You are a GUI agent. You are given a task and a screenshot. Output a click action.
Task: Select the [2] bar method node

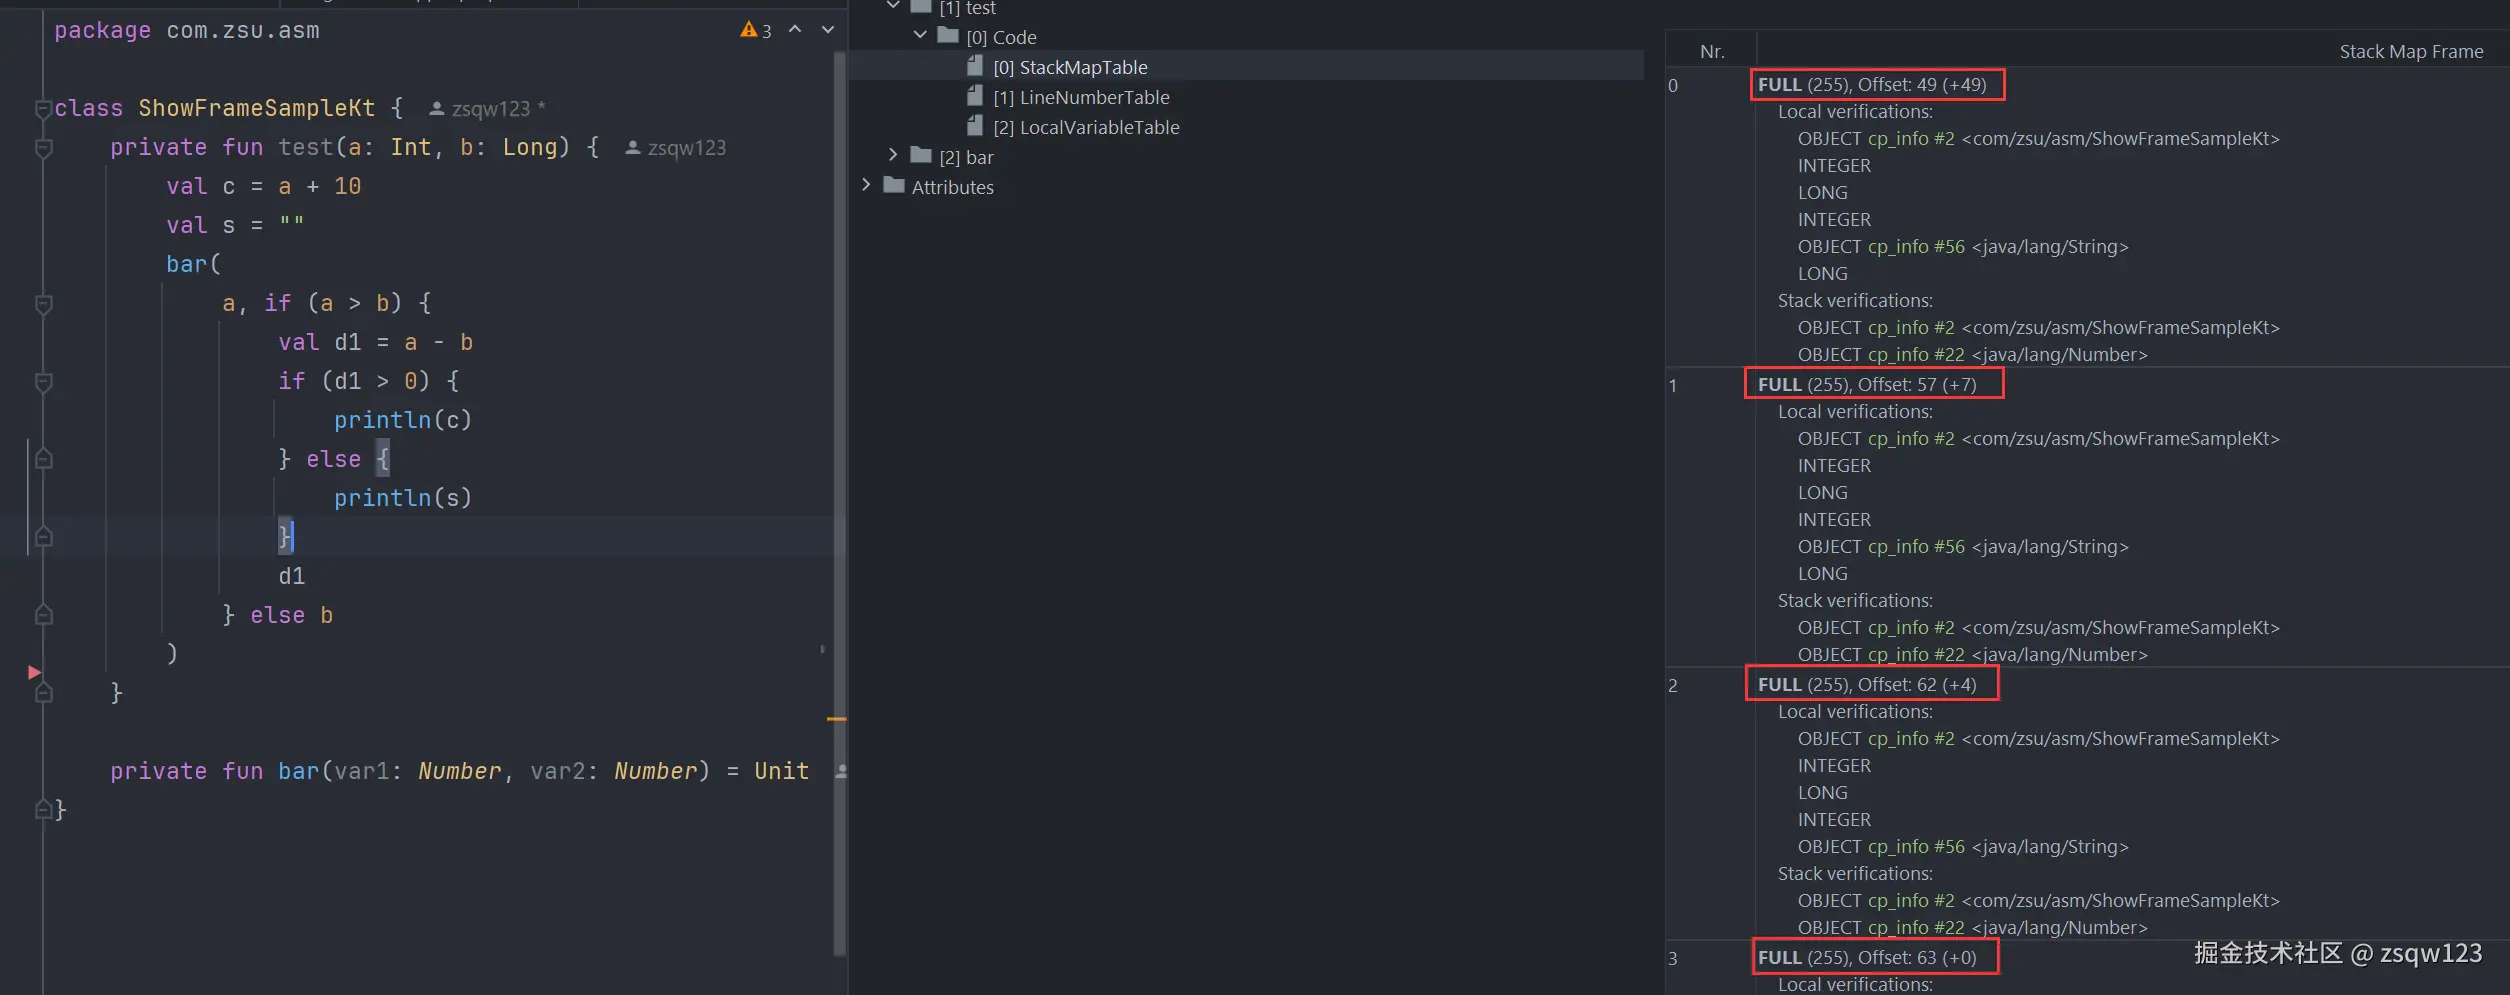point(966,157)
